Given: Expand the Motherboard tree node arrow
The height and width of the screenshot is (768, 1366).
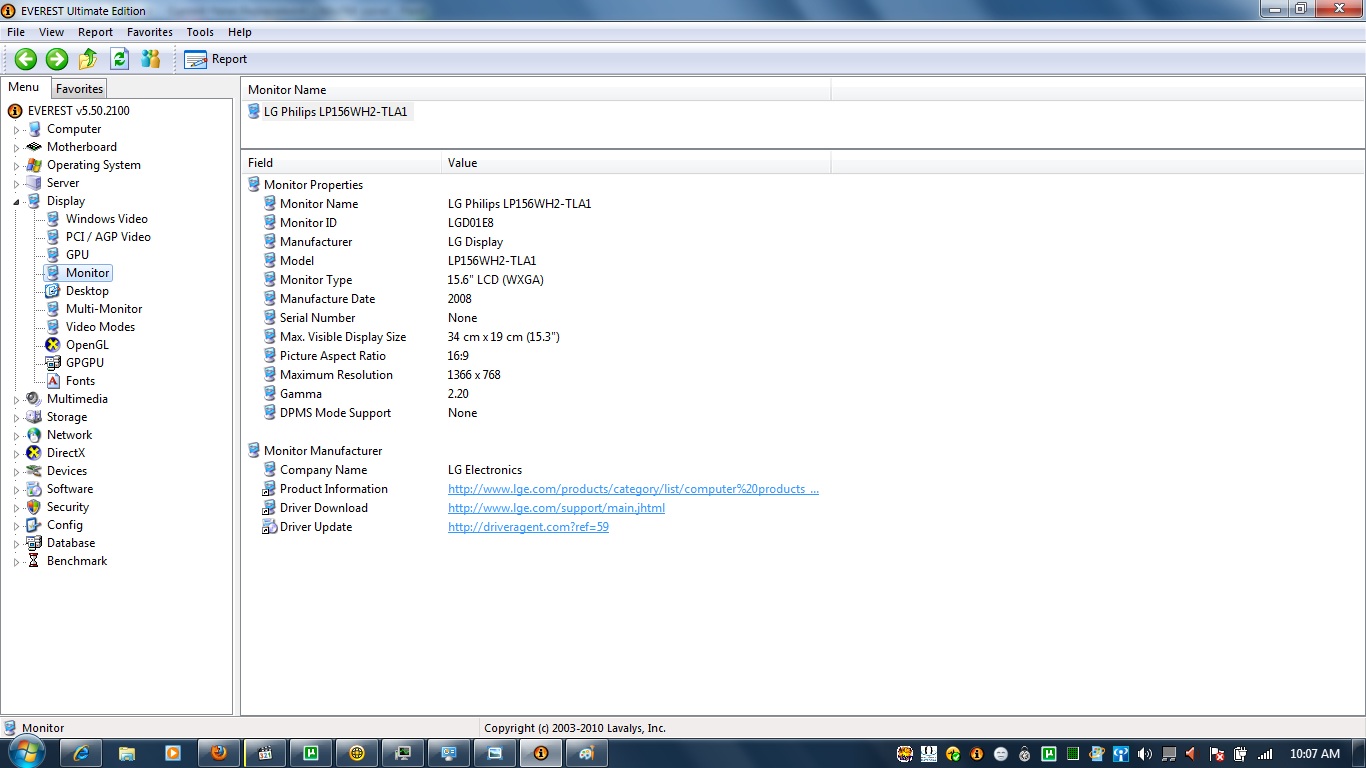Looking at the screenshot, I should [16, 148].
